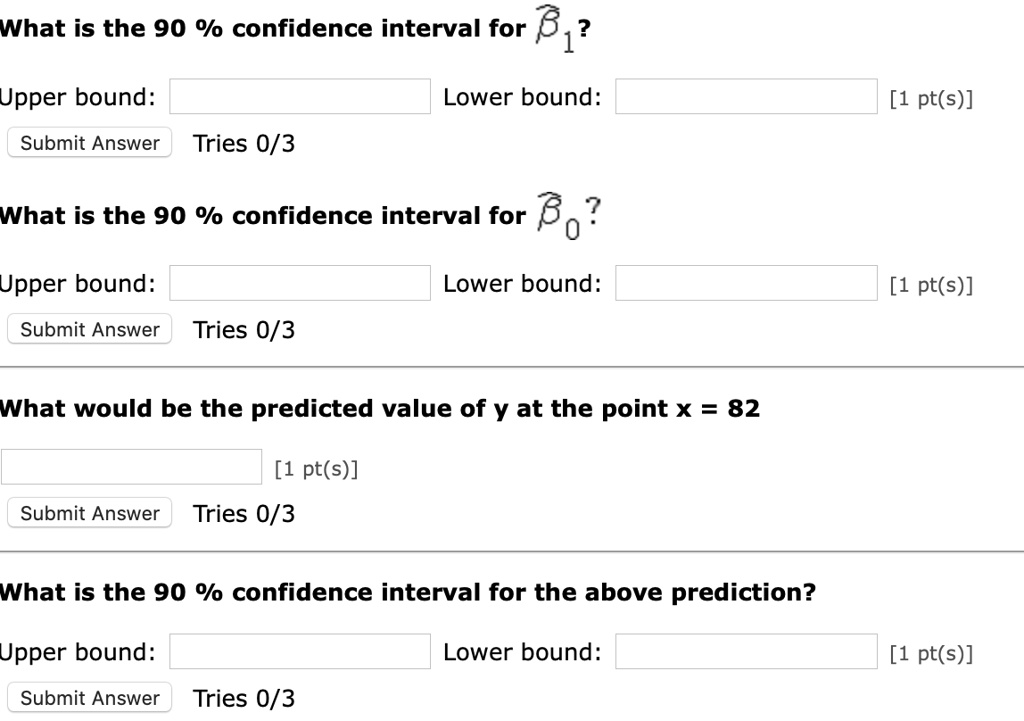Image resolution: width=1024 pixels, height=721 pixels.
Task: Submit Answer for the β1 confidence interval
Action: 90,143
